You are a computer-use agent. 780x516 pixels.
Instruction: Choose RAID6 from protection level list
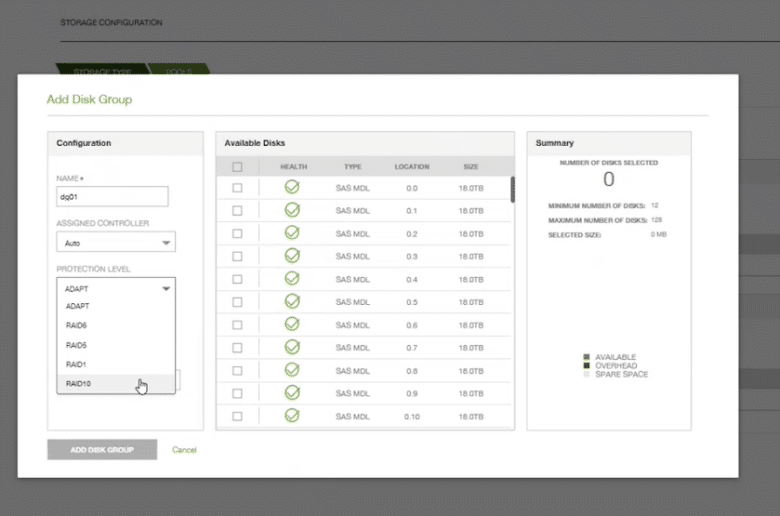pos(116,325)
